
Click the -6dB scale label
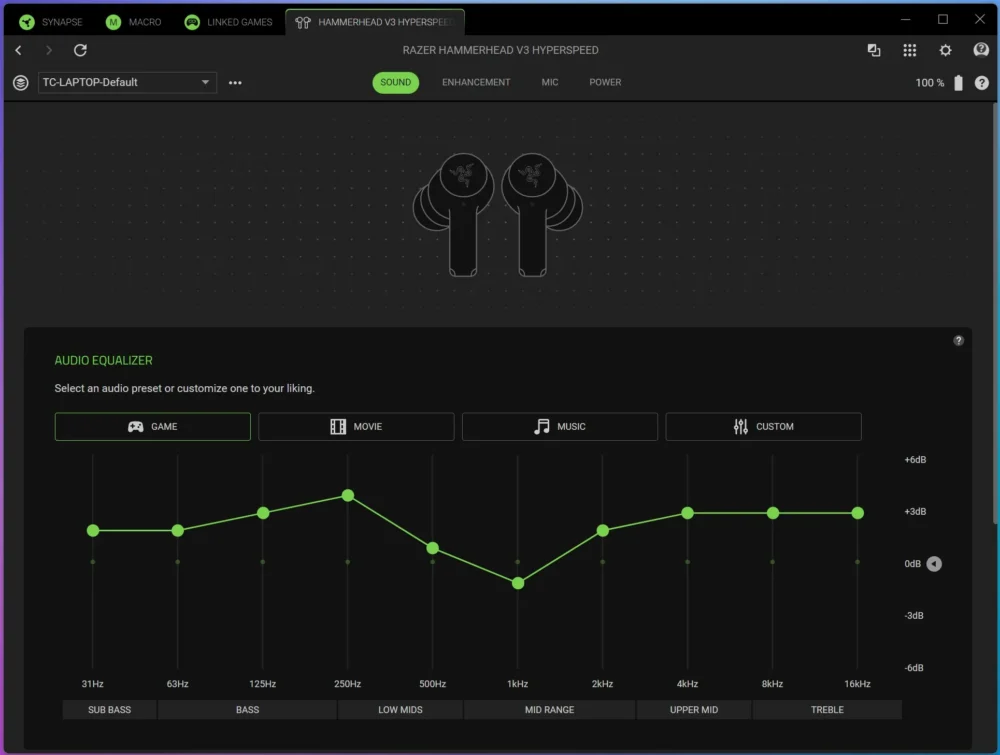click(x=914, y=668)
